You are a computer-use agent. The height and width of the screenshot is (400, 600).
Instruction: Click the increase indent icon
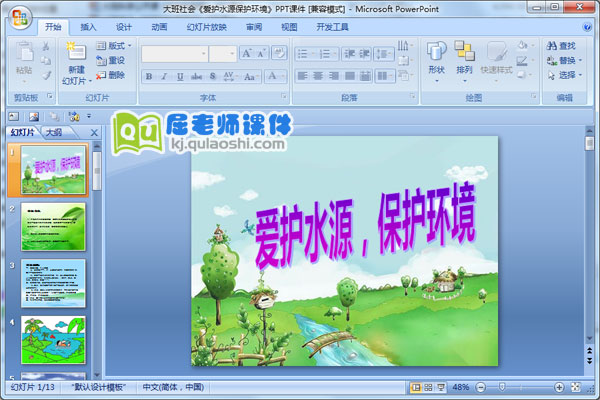[364, 54]
